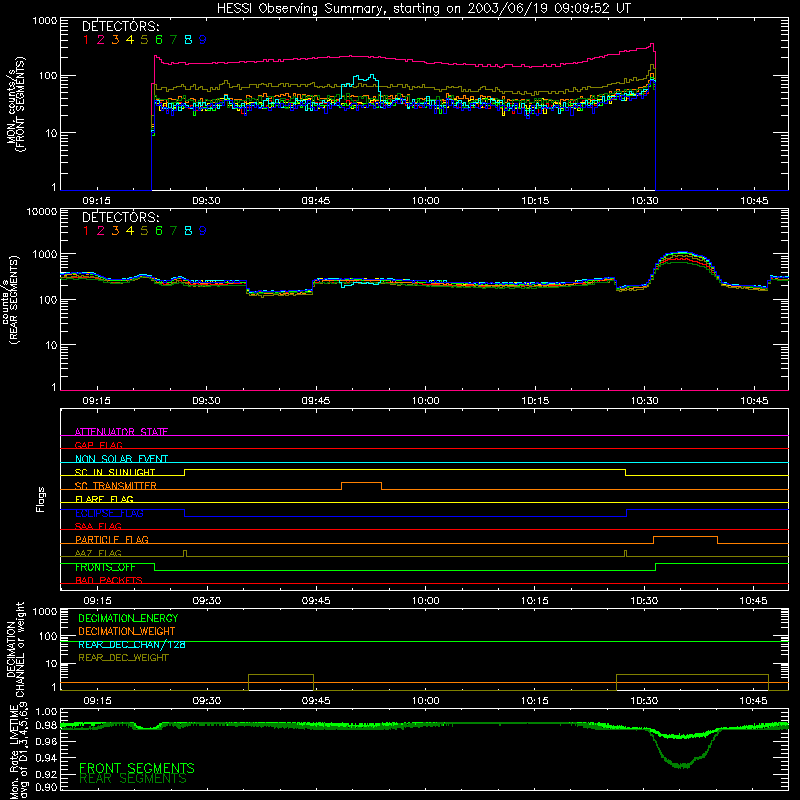Click 09:45 time label under rear segments plot

(316, 401)
